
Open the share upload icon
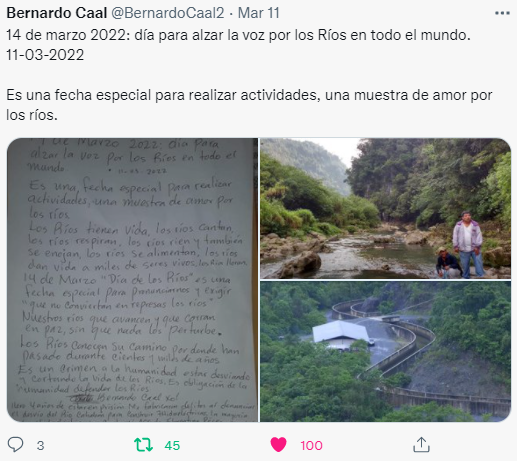click(421, 445)
